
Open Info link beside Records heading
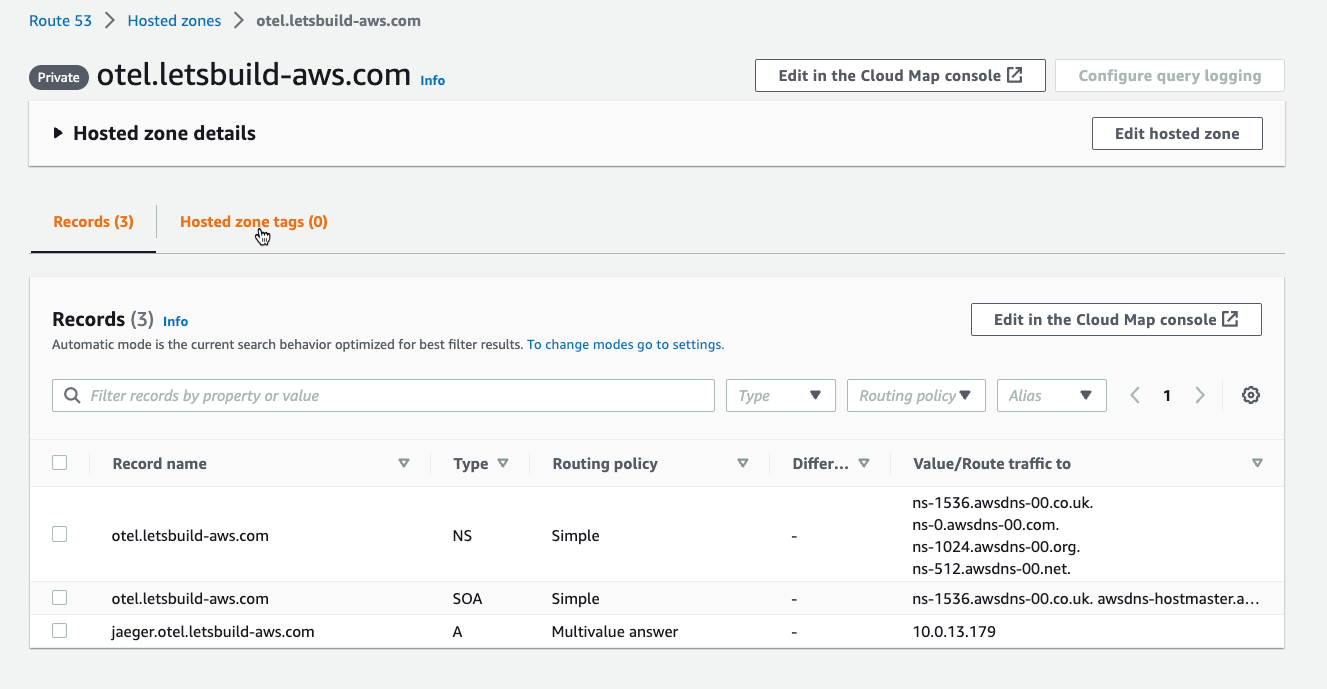[x=175, y=321]
